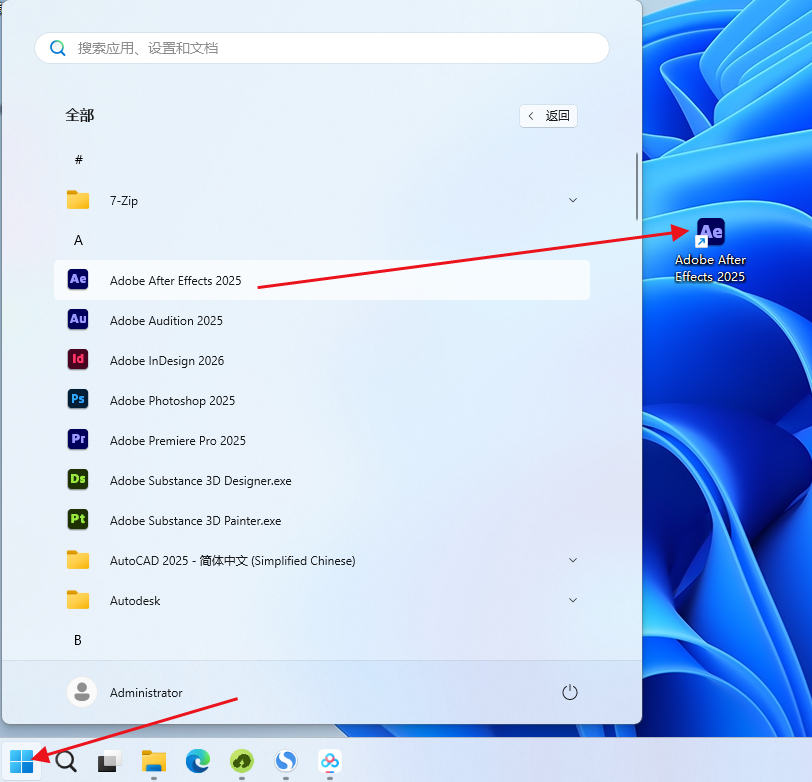Click the Adobe InDesign 2026 label
This screenshot has height=782, width=812.
click(x=167, y=360)
